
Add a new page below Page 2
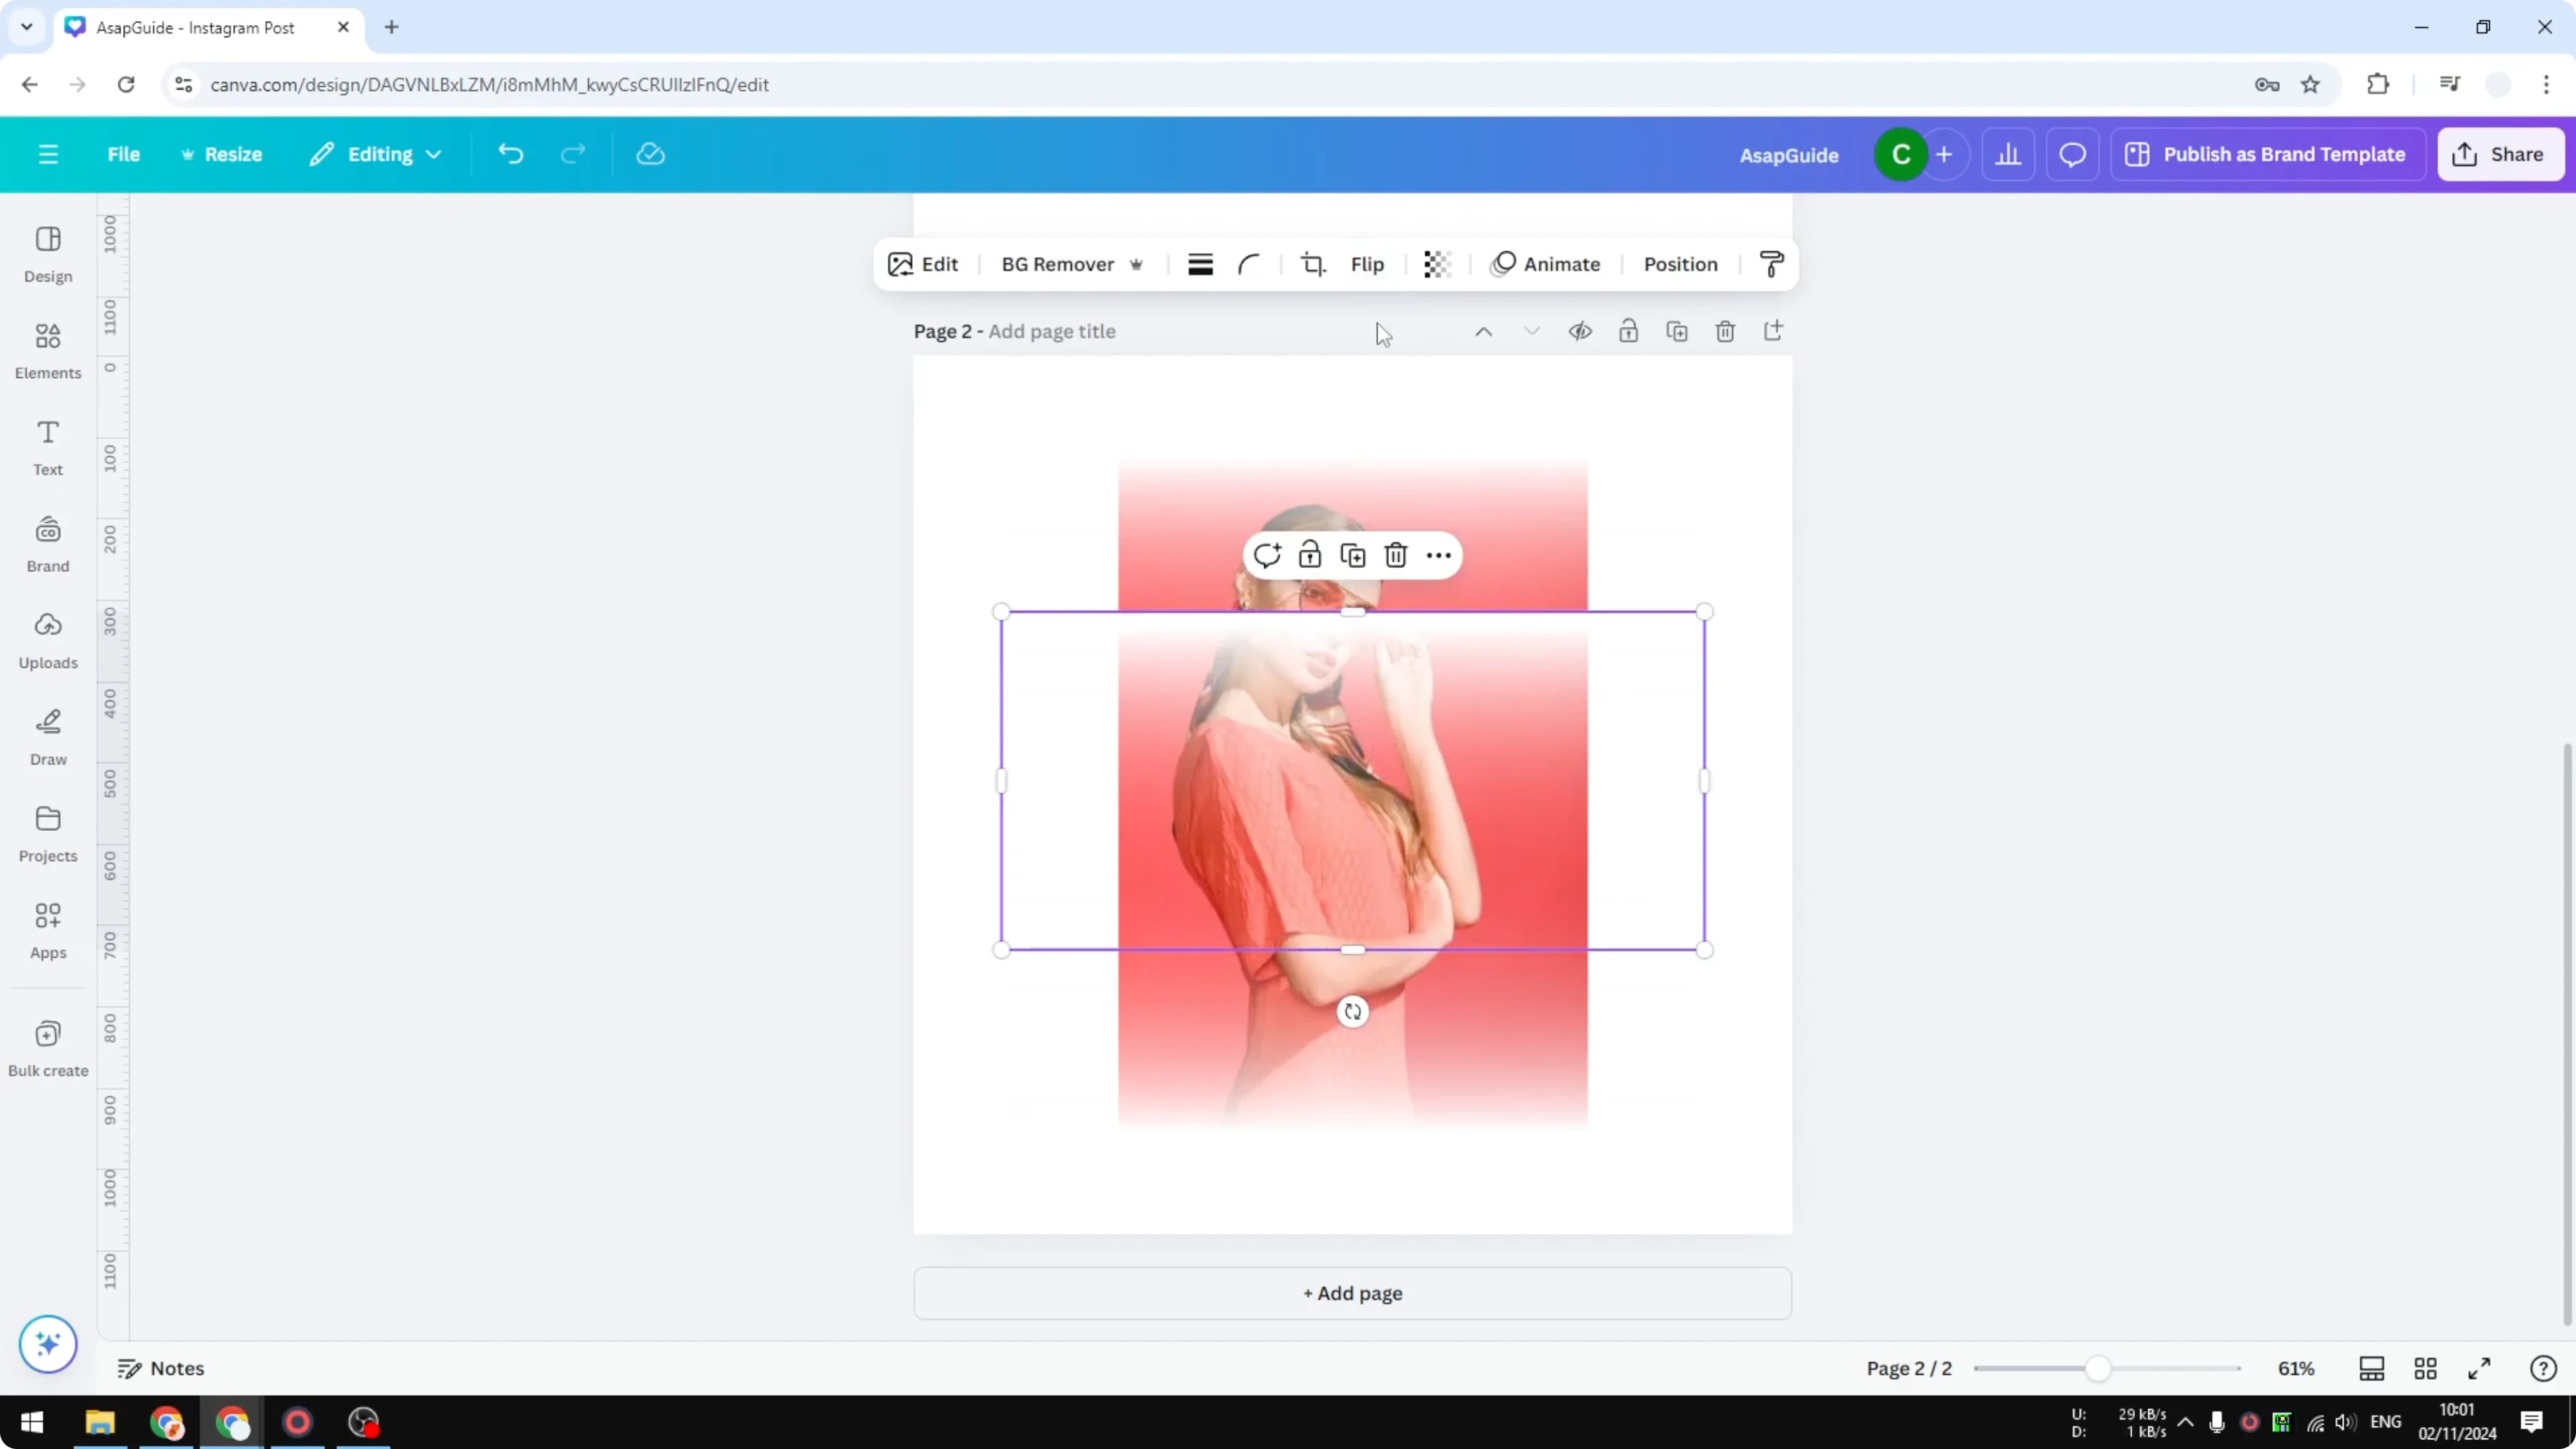1351,1293
